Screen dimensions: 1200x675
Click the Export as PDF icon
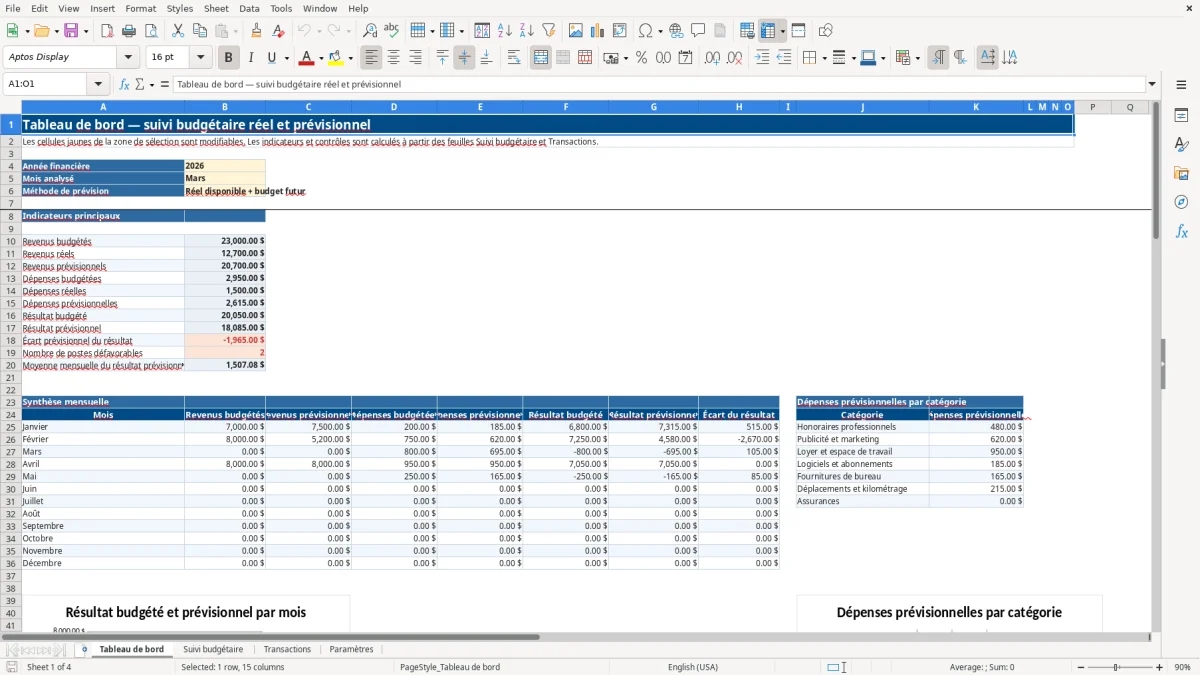[107, 31]
